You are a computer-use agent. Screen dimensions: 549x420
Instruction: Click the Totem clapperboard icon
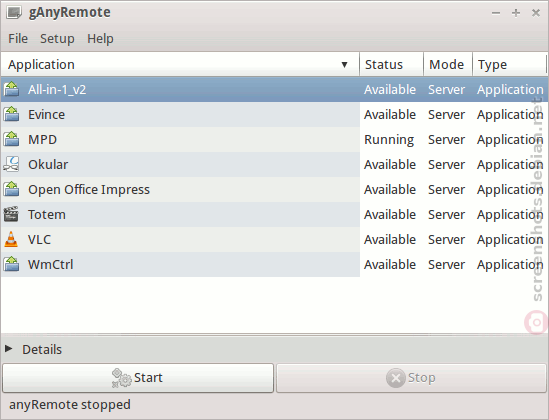[x=11, y=214]
